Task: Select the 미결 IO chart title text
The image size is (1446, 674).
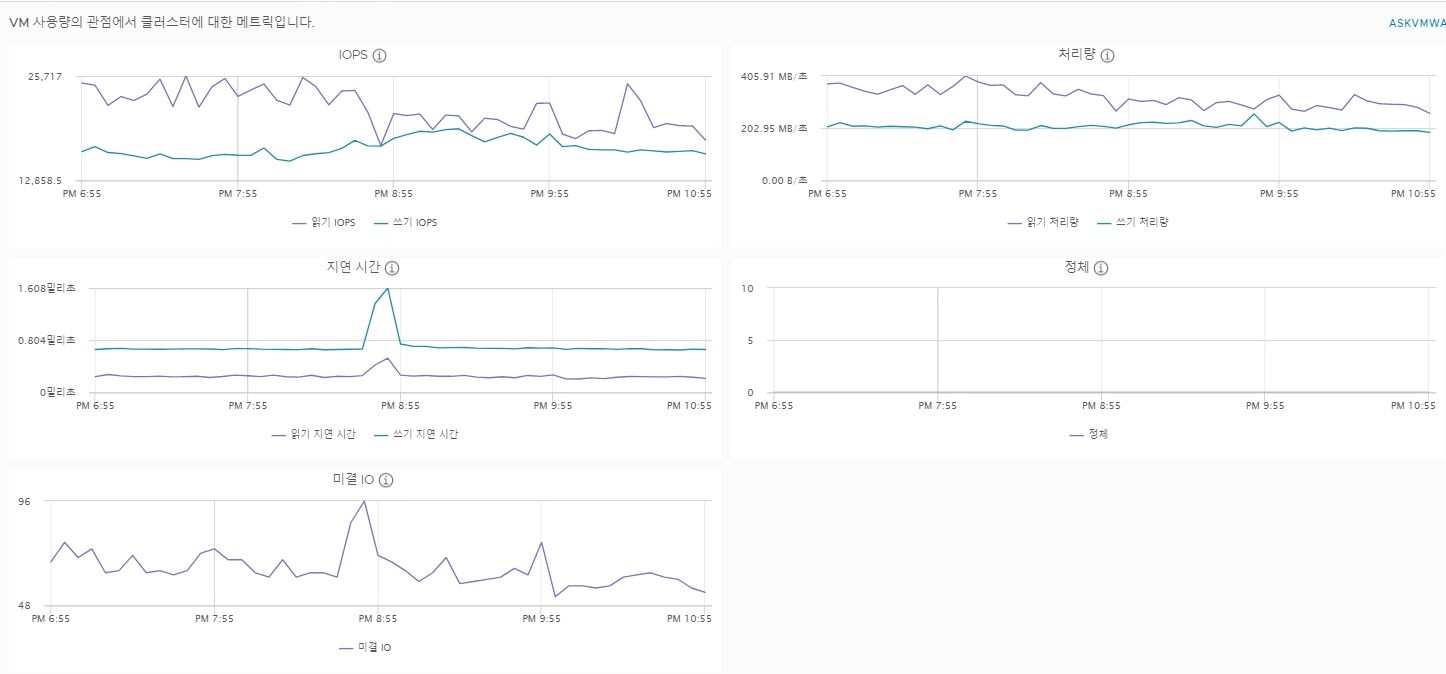Action: click(354, 480)
